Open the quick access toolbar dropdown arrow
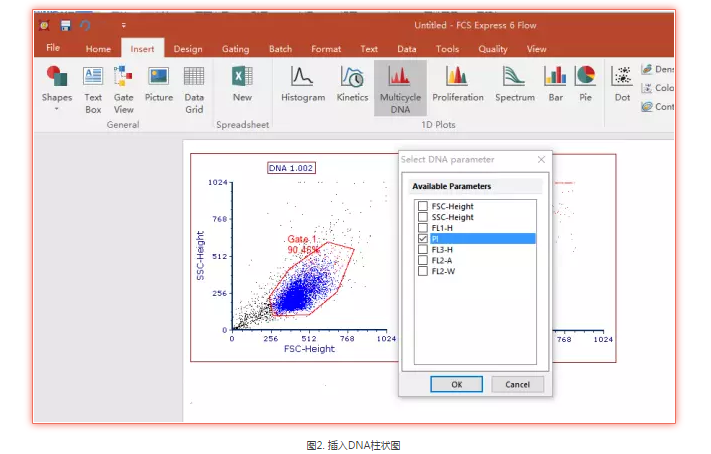This screenshot has height=454, width=711. tap(124, 25)
